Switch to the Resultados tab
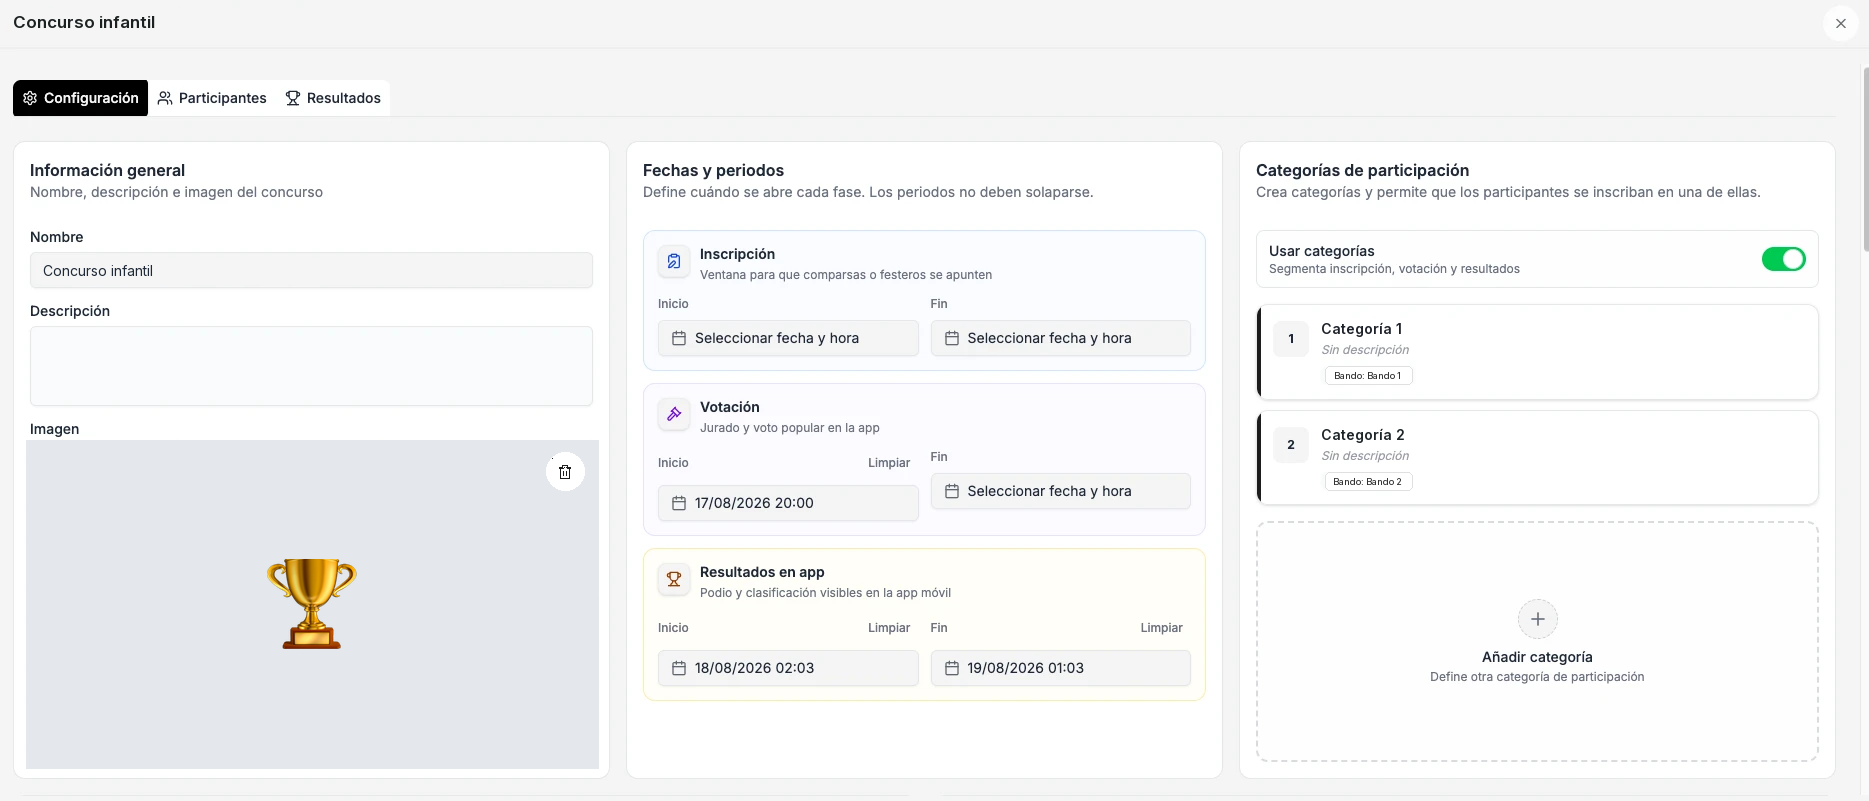Image resolution: width=1869 pixels, height=801 pixels. point(333,98)
